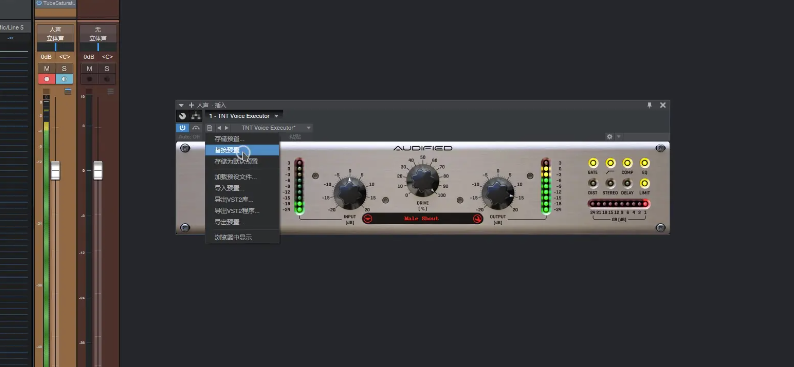This screenshot has height=367, width=794.
Task: Open the plugin settings gear
Action: (x=610, y=137)
